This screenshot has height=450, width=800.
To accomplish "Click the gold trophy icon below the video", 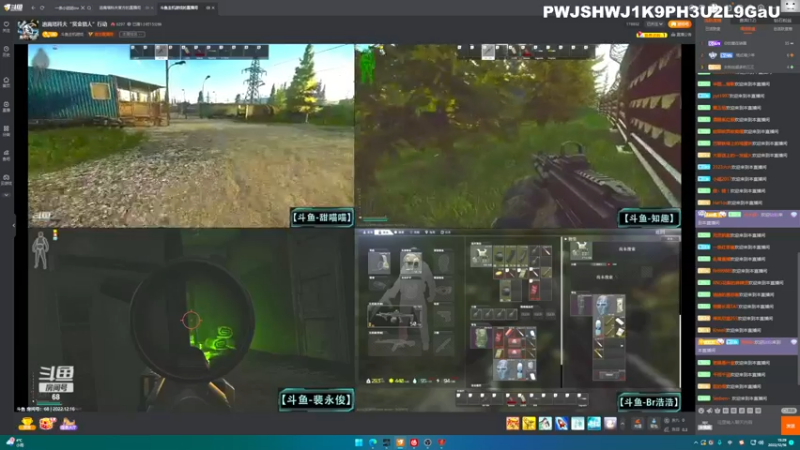I will pyautogui.click(x=27, y=423).
